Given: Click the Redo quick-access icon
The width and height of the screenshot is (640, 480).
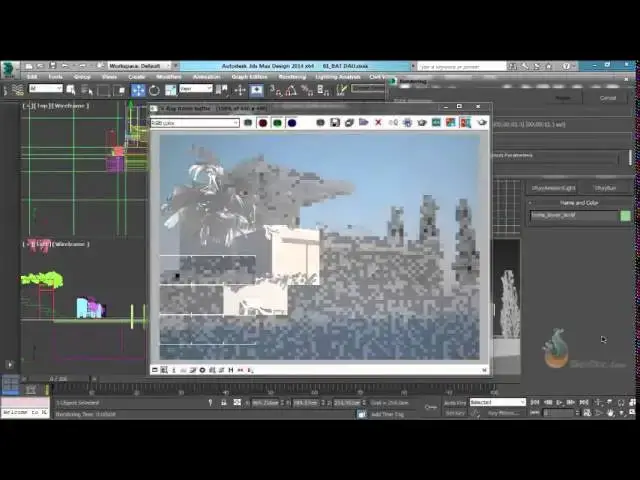Looking at the screenshot, I should pyautogui.click(x=82, y=65).
